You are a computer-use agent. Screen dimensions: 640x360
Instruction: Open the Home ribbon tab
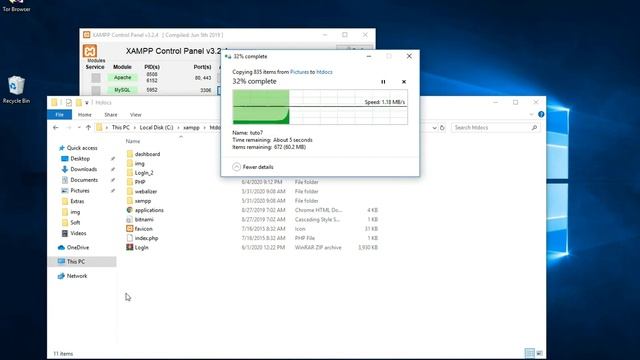tap(84, 115)
